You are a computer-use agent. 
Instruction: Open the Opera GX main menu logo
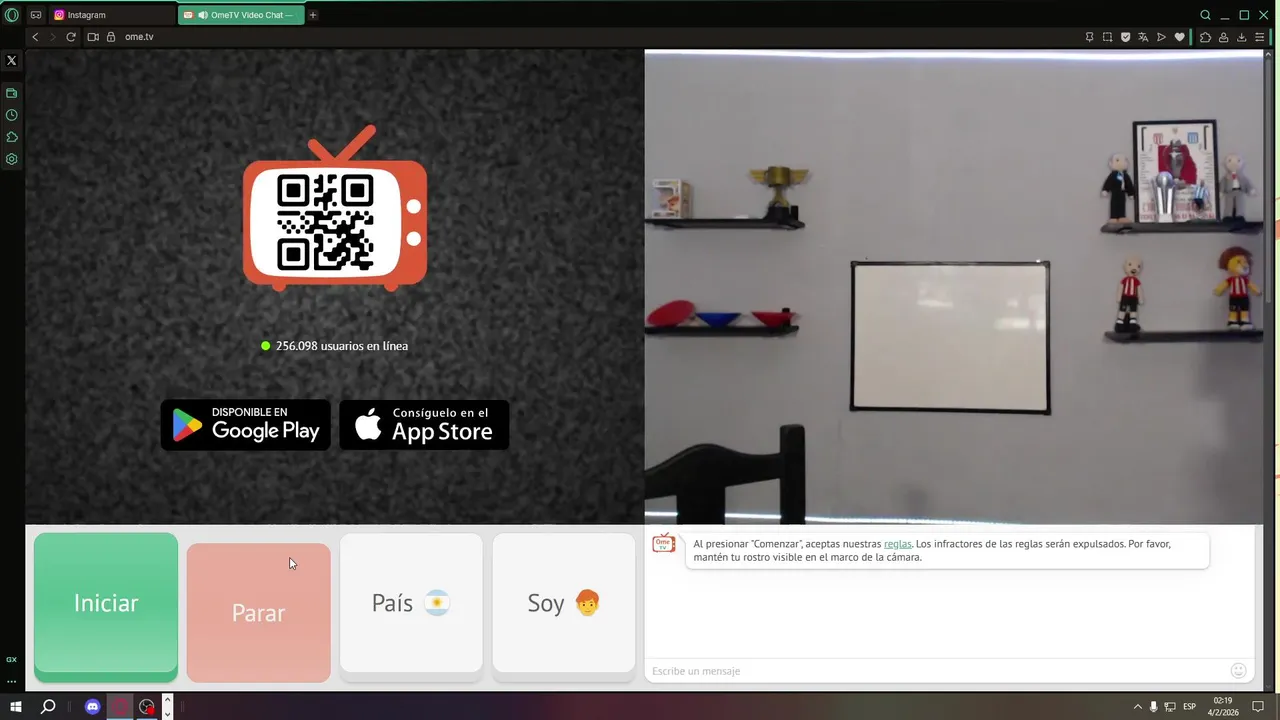point(12,15)
